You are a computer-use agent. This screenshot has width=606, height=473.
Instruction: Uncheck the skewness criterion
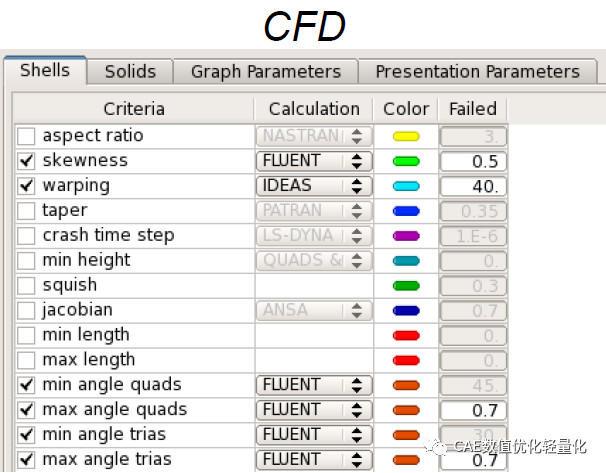[x=27, y=161]
